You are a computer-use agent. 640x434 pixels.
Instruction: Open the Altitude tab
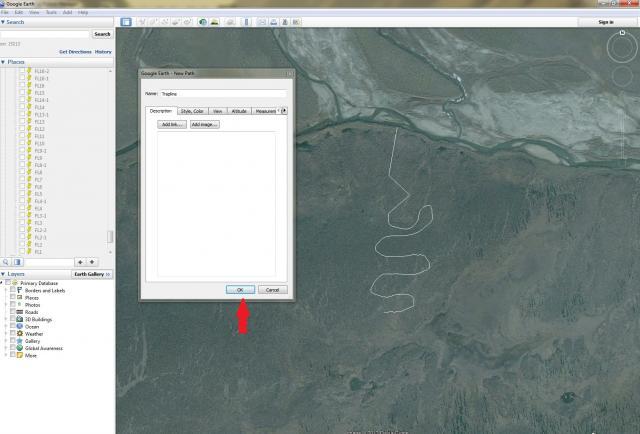[x=239, y=111]
